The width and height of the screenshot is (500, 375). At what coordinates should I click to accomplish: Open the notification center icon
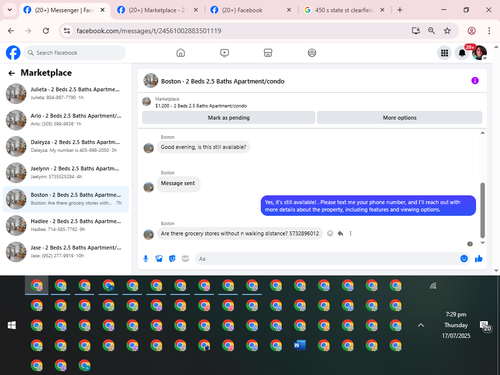[485, 326]
